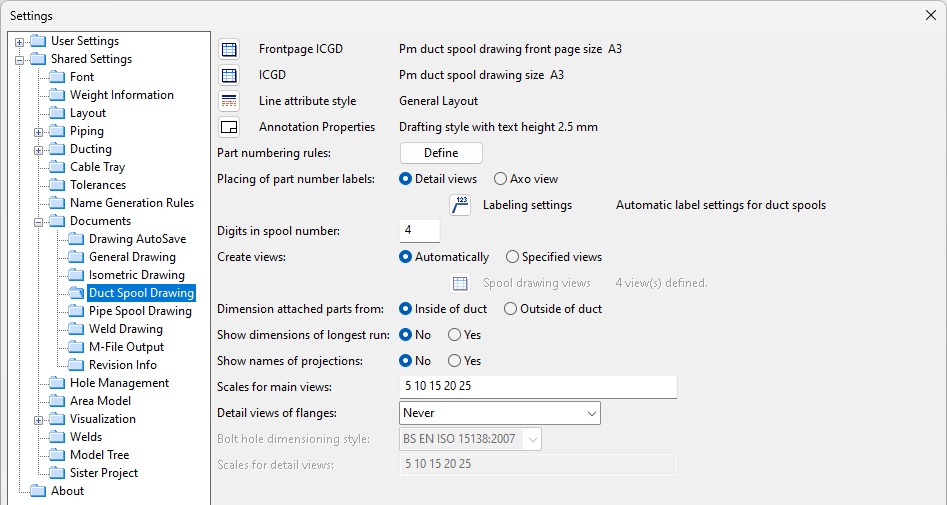947x505 pixels.
Task: Select Outside of duct option
Action: click(x=511, y=309)
